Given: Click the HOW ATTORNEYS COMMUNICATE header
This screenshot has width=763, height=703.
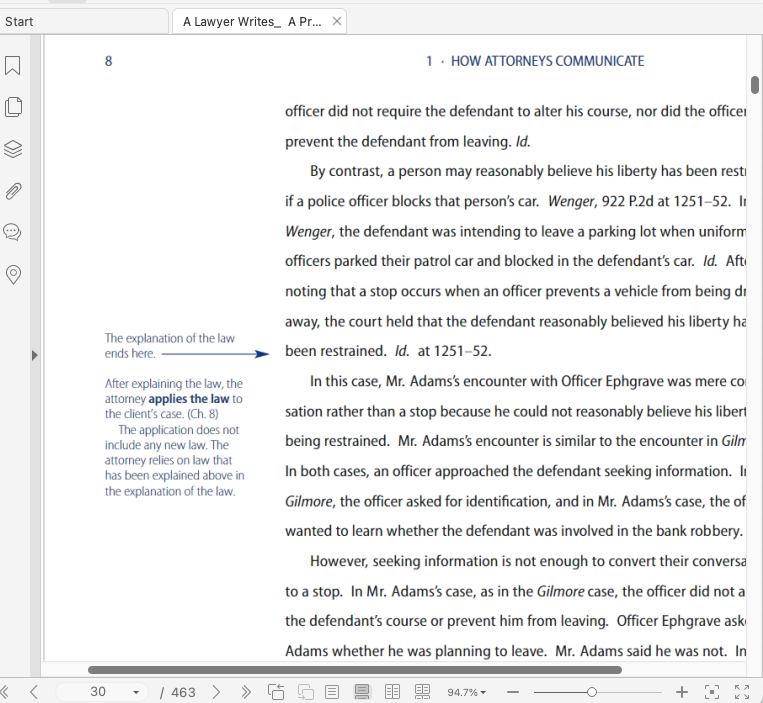Looking at the screenshot, I should point(547,61).
